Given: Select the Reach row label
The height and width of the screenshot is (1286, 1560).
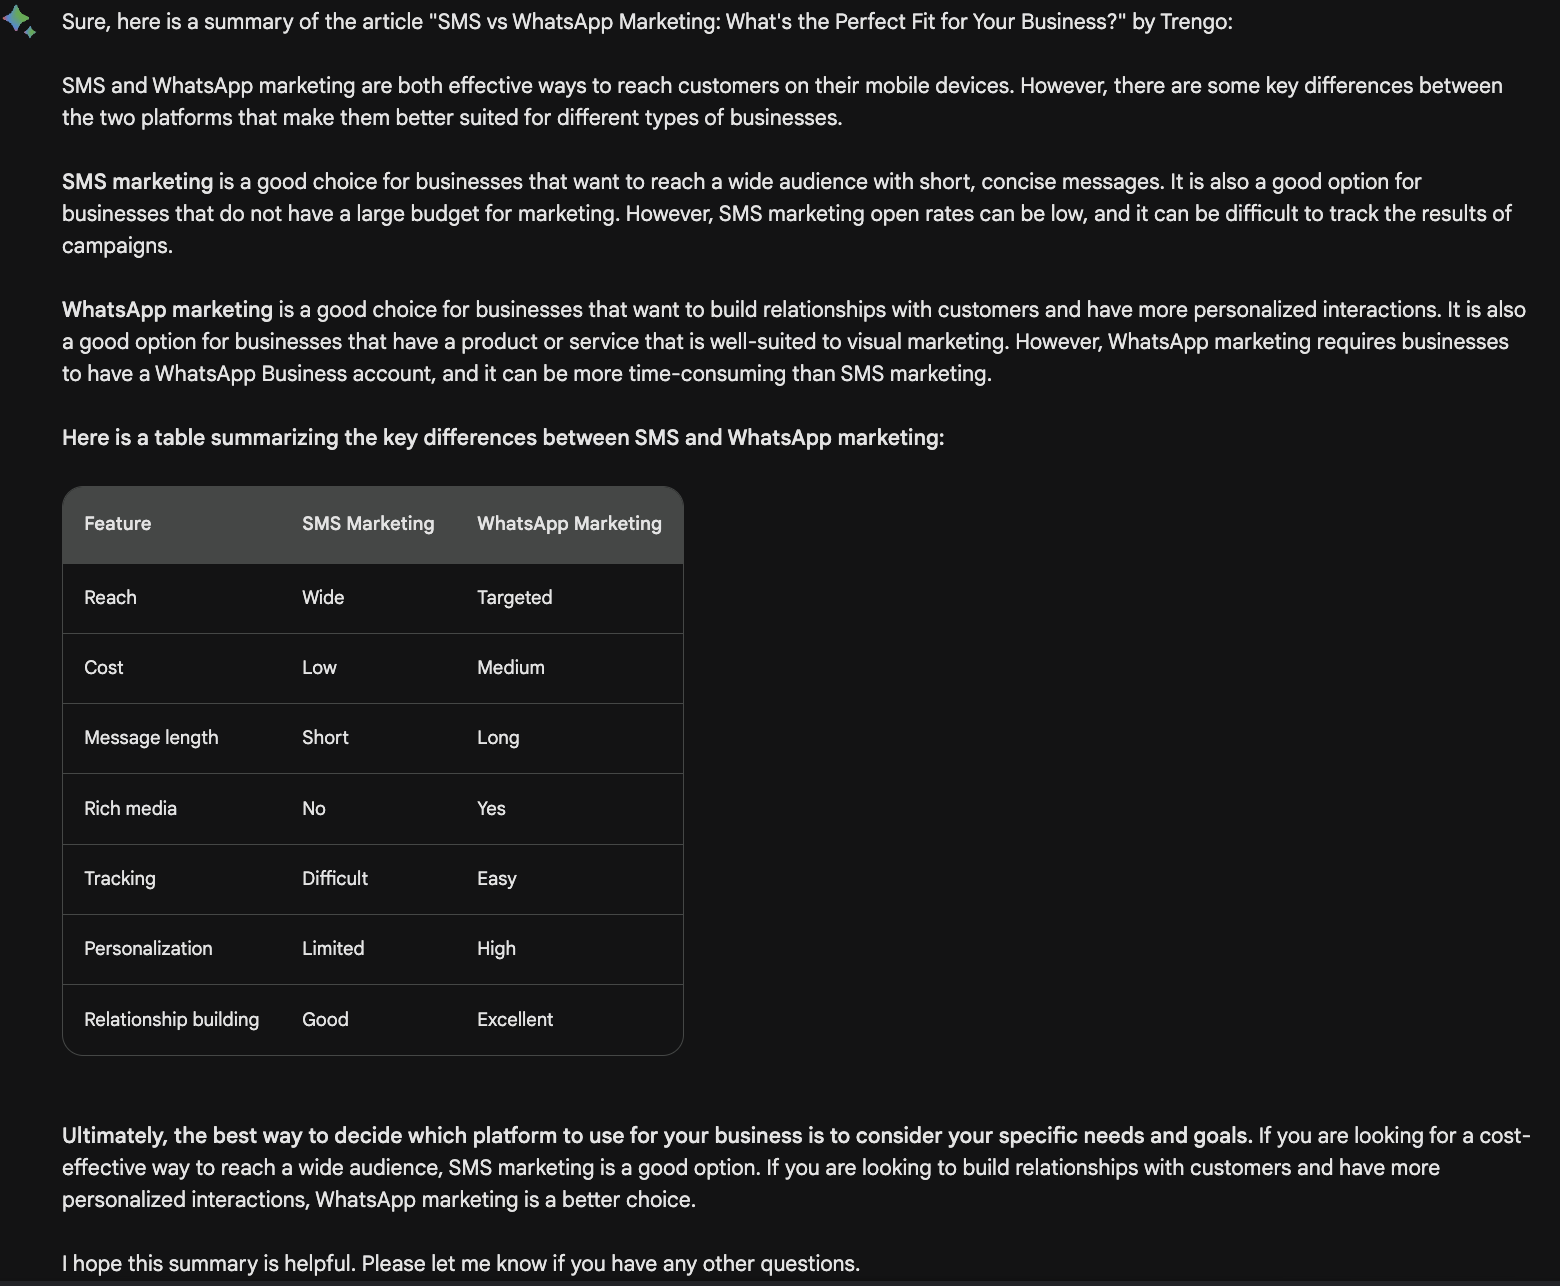Looking at the screenshot, I should click(110, 598).
